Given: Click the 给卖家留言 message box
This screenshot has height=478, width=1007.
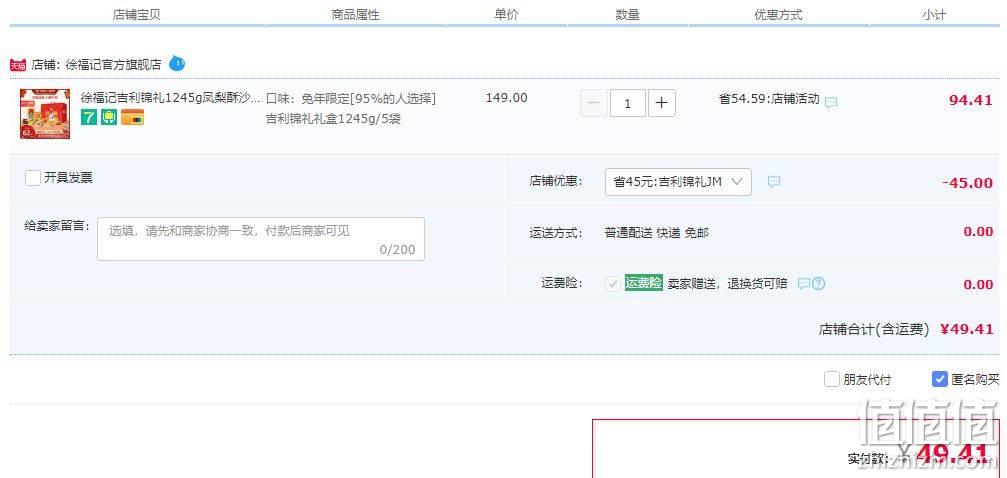Looking at the screenshot, I should (261, 239).
